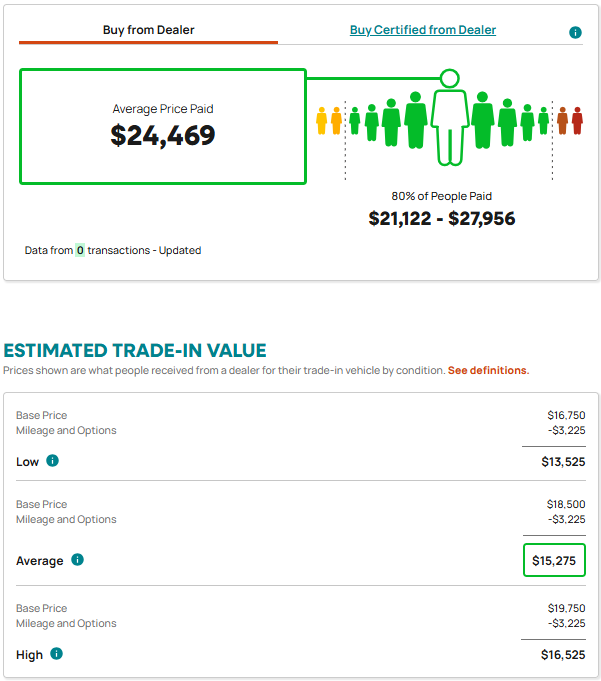Image resolution: width=601 pixels, height=681 pixels.
Task: Select the Low trade-in value $13,525
Action: (x=563, y=462)
